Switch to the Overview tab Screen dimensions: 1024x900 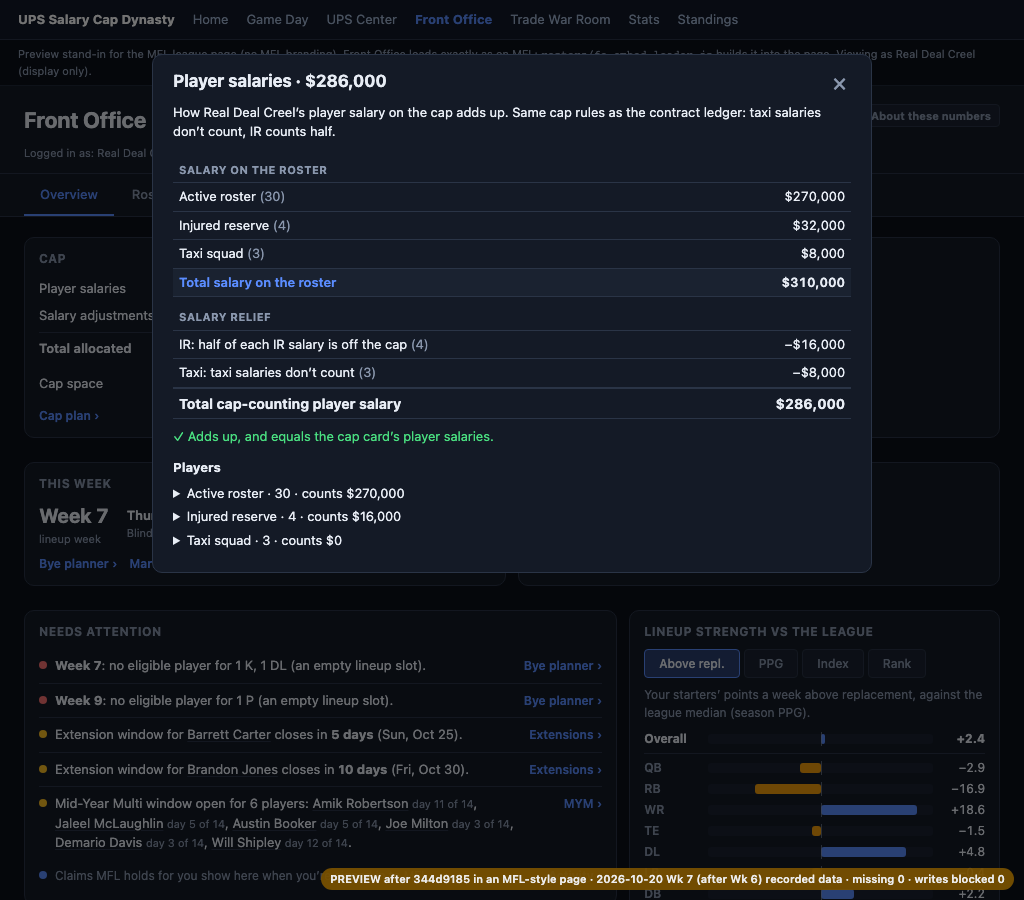point(69,195)
